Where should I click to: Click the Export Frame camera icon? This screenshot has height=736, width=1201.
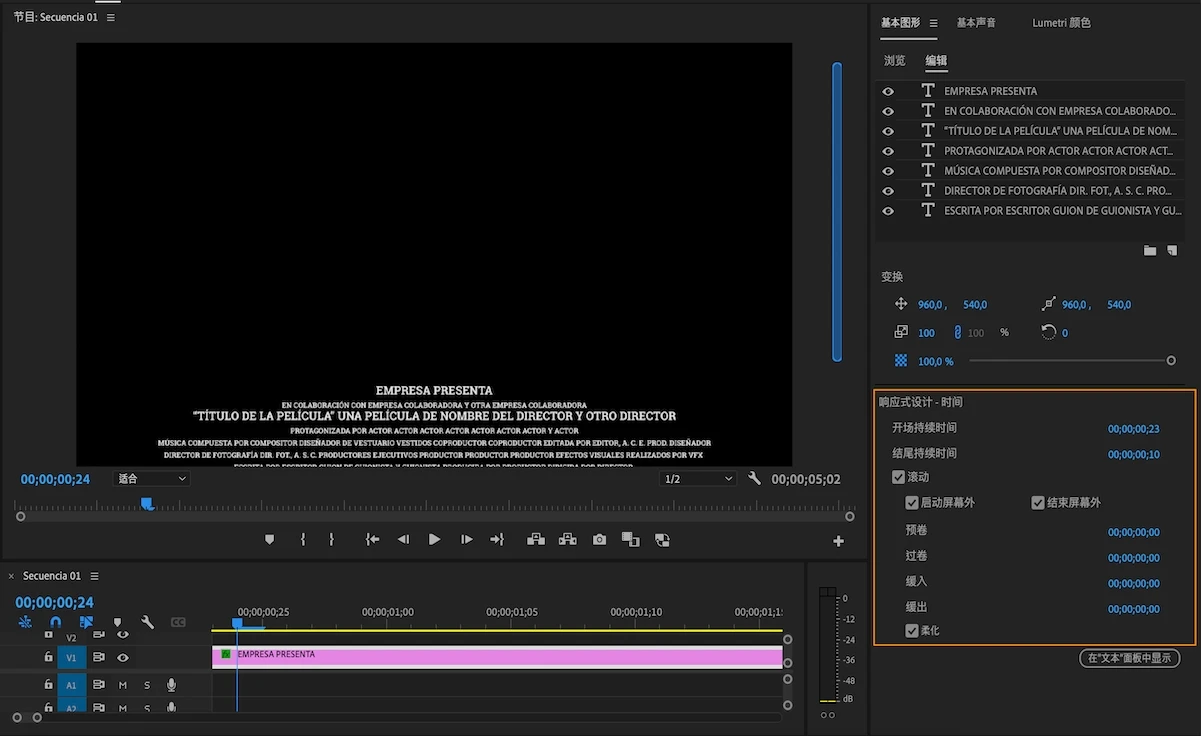(599, 540)
